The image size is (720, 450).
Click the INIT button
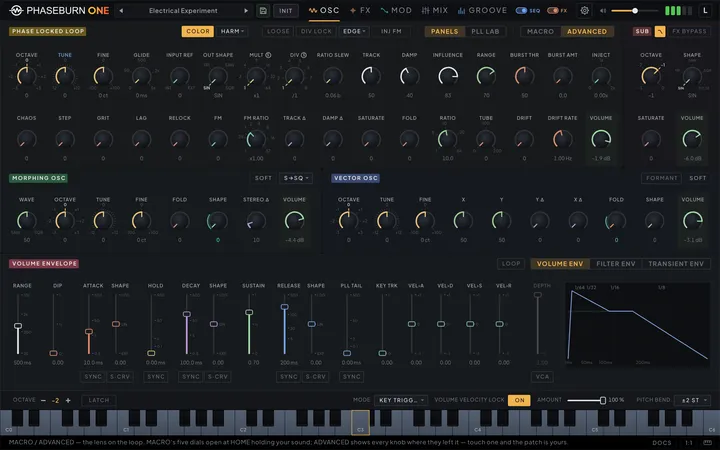[x=286, y=11]
